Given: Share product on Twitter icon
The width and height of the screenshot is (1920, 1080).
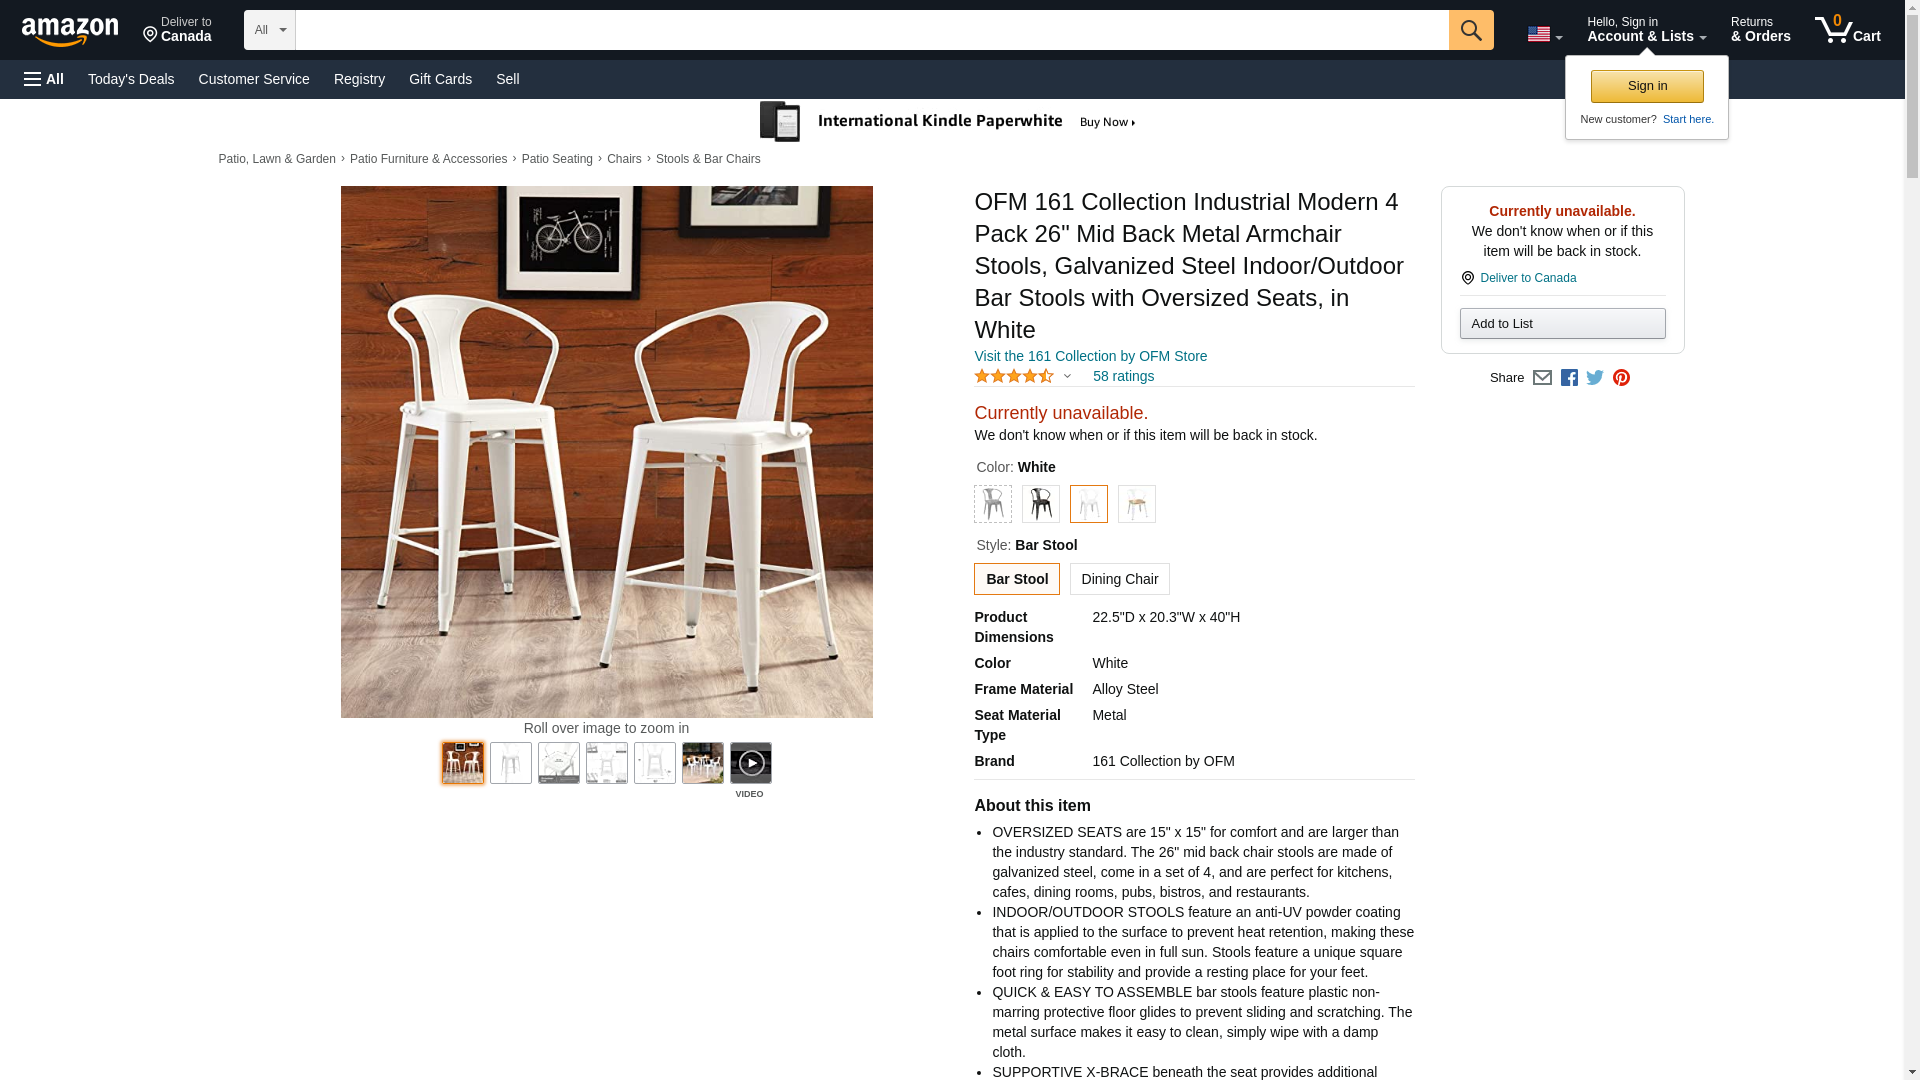Looking at the screenshot, I should [x=1595, y=378].
